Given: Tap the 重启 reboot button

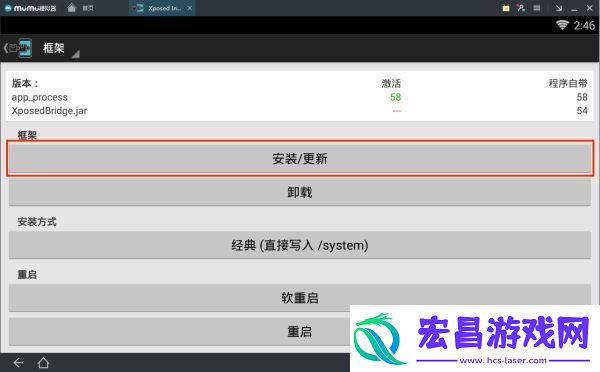Looking at the screenshot, I should [300, 331].
